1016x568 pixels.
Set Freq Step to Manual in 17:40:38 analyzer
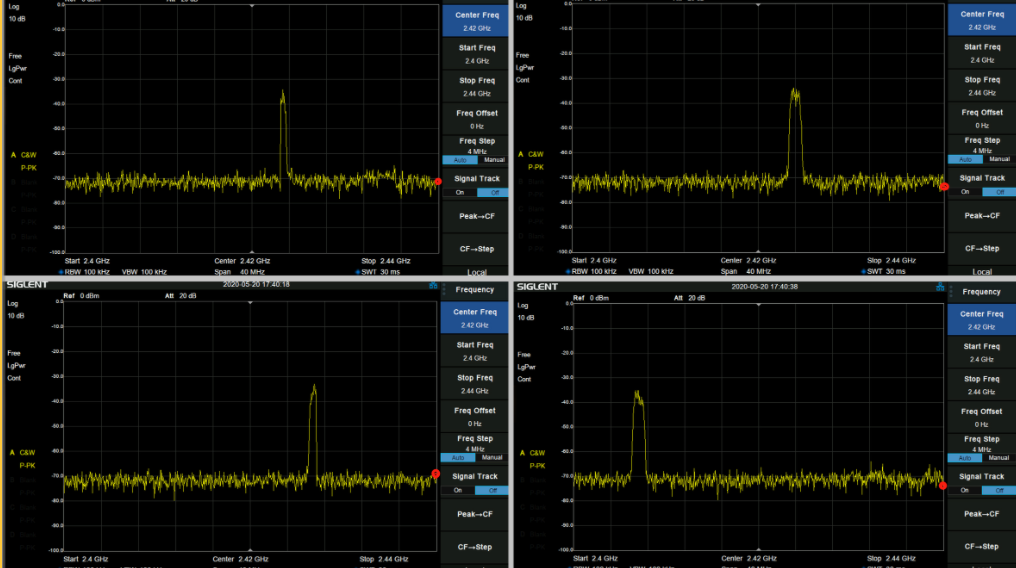[999, 458]
